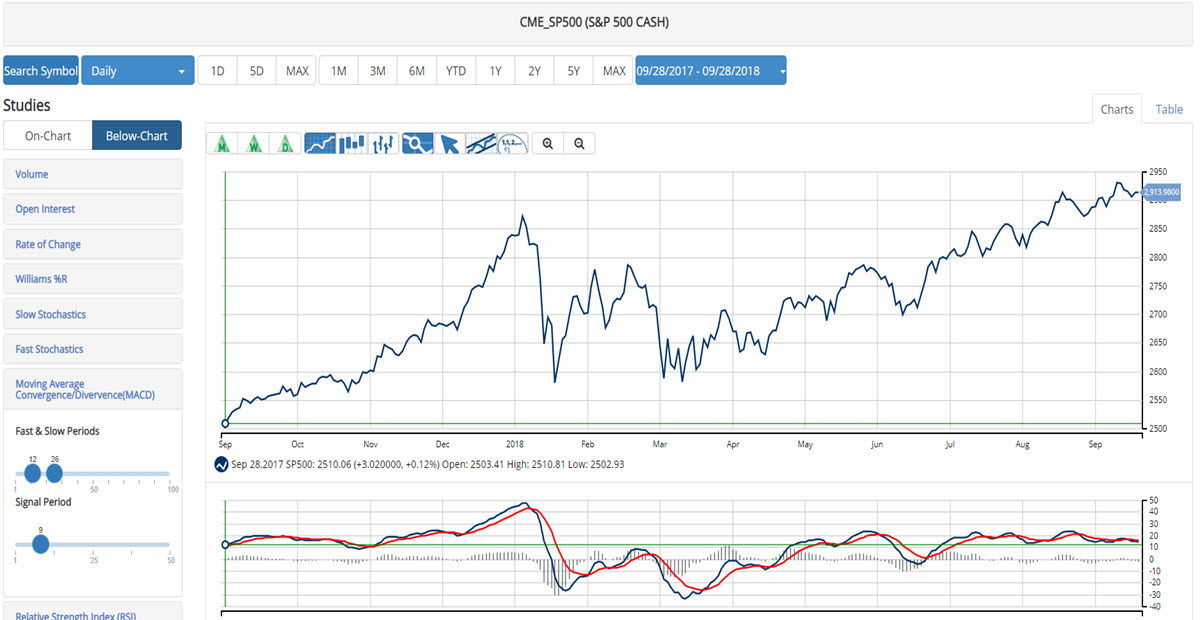Open the Daily interval dropdown
Image resolution: width=1200 pixels, height=620 pixels.
[x=137, y=70]
